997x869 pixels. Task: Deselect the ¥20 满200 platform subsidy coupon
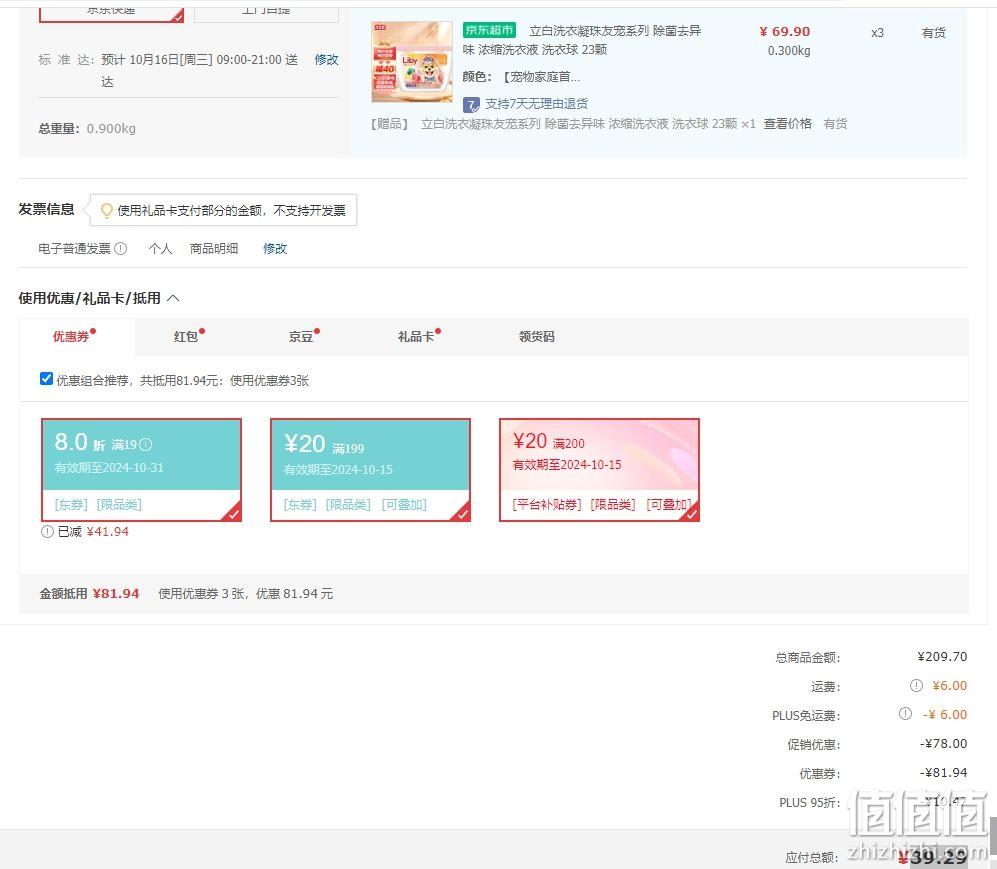click(599, 470)
